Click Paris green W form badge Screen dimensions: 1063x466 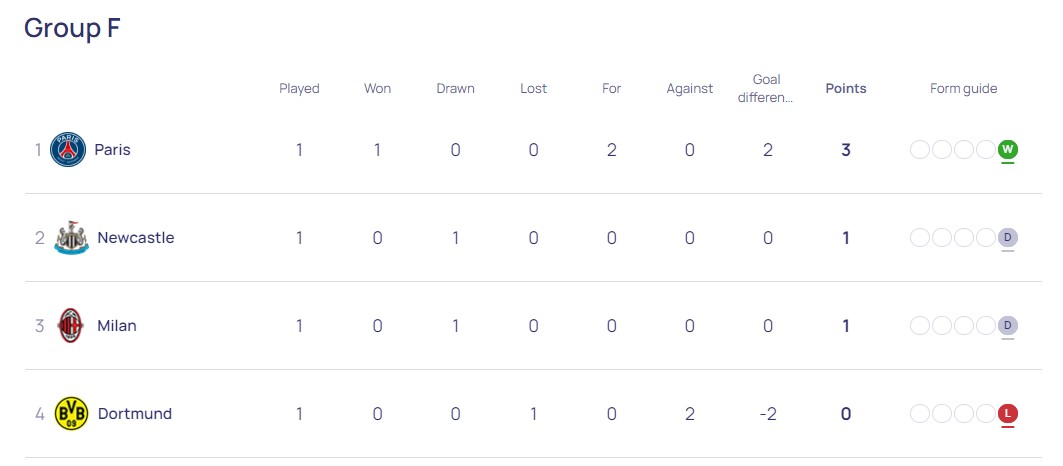click(x=1007, y=149)
